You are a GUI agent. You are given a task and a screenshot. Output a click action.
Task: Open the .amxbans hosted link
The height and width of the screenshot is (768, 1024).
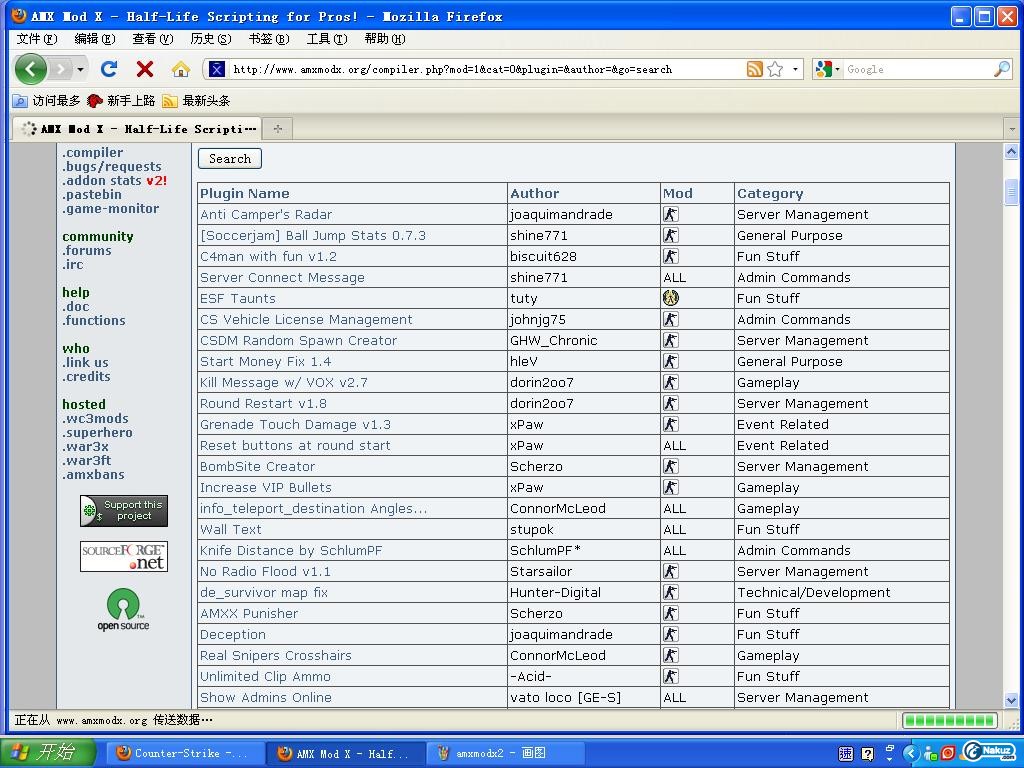[x=93, y=474]
